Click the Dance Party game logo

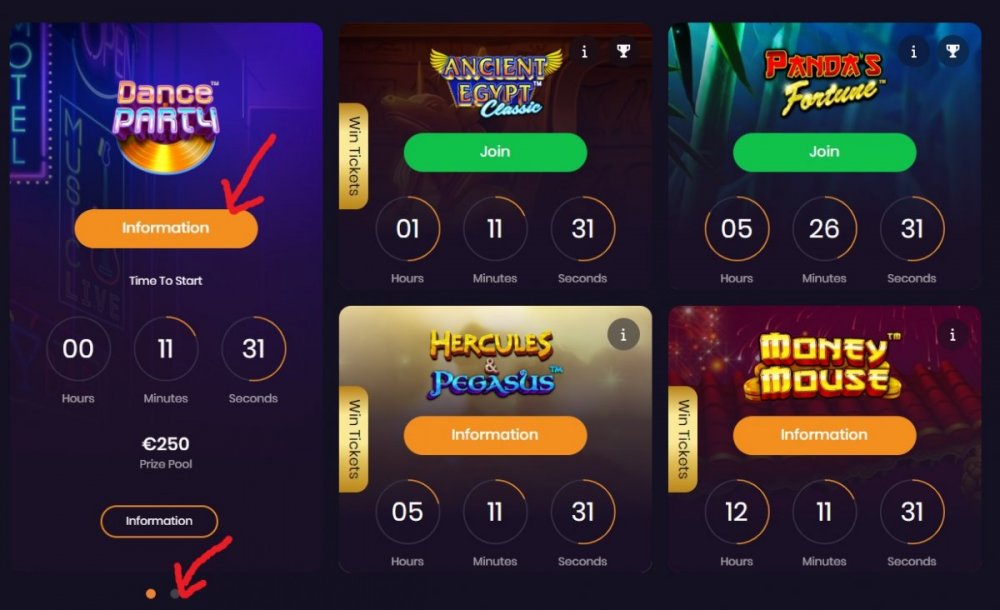[166, 126]
